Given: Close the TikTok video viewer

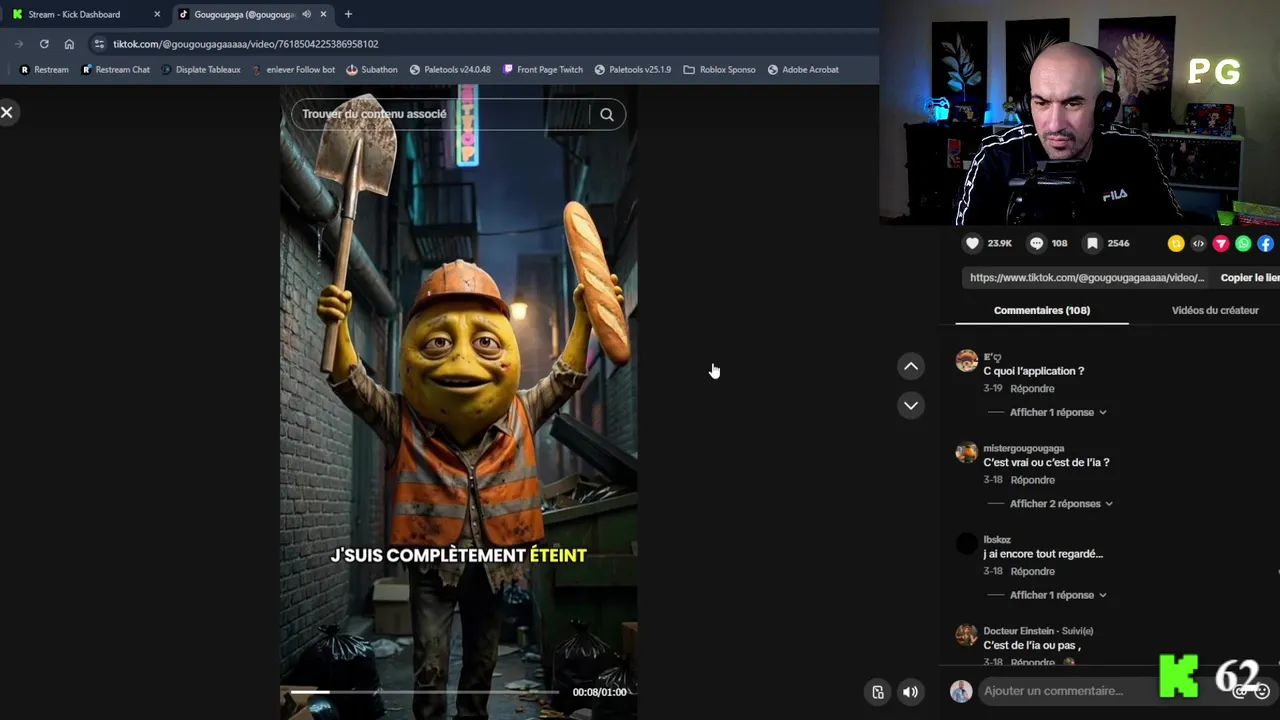Looking at the screenshot, I should (7, 112).
